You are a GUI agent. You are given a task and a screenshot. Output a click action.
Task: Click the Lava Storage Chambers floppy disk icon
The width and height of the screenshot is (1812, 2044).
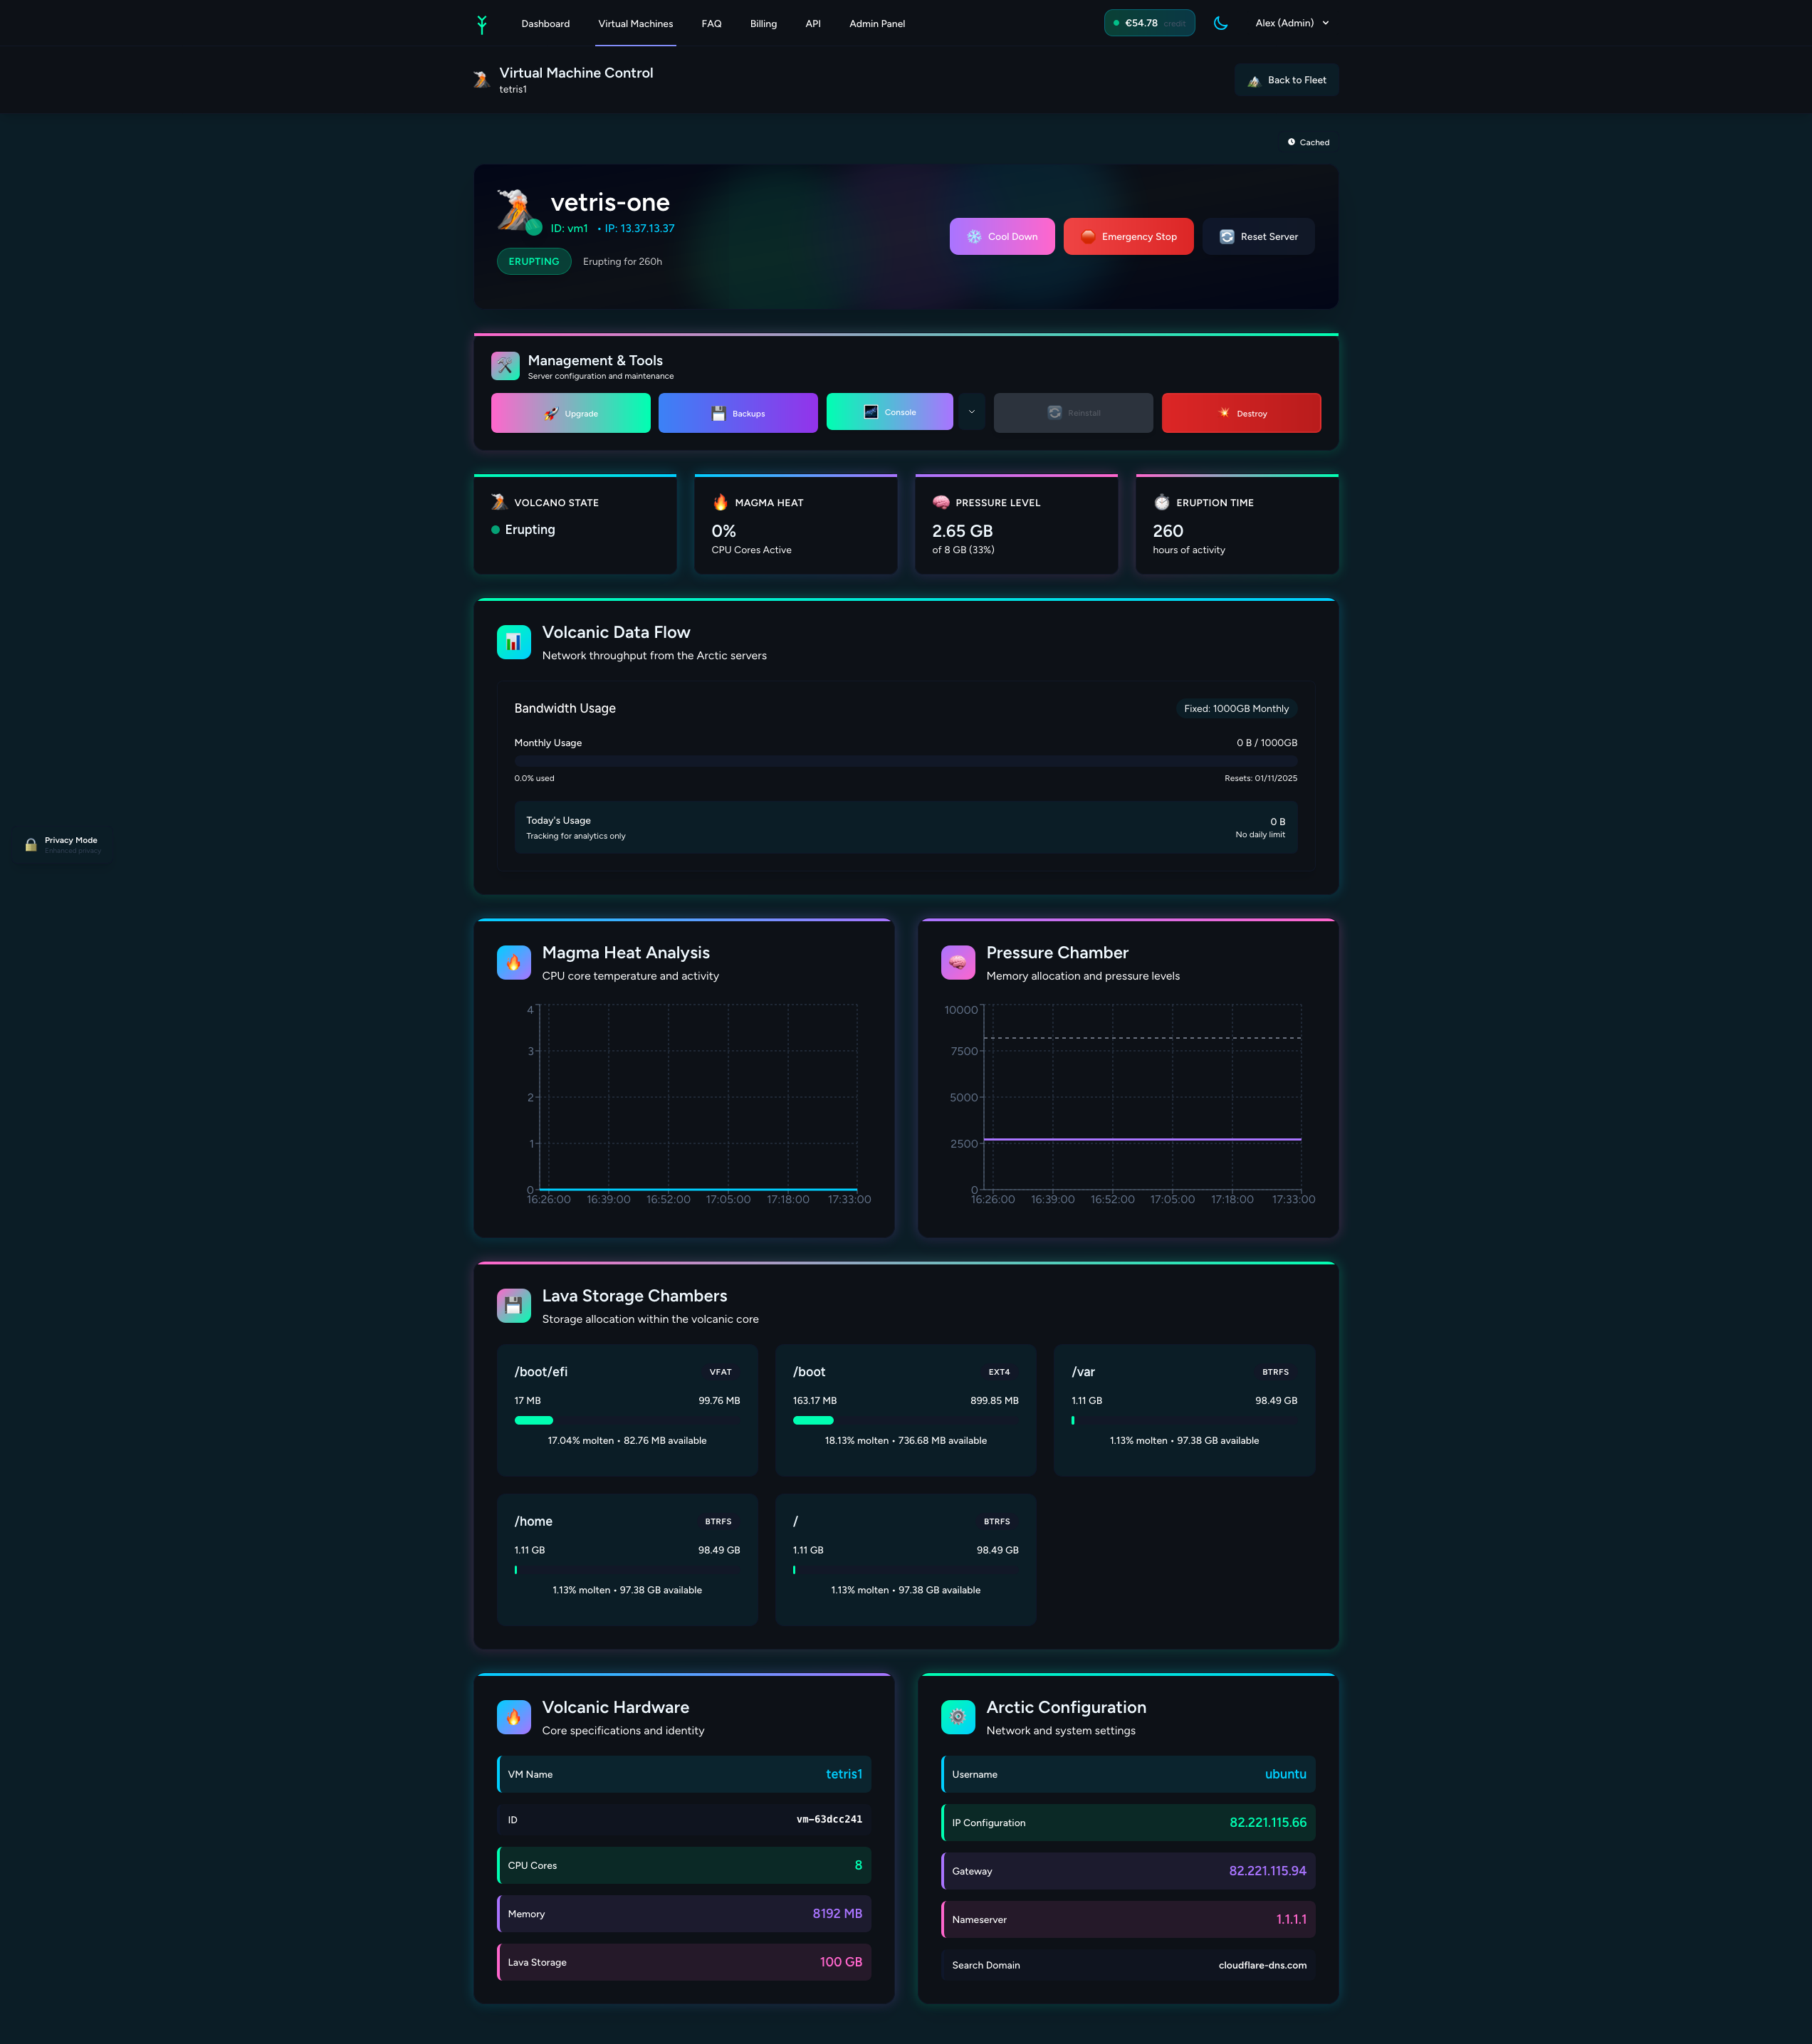pos(513,1305)
